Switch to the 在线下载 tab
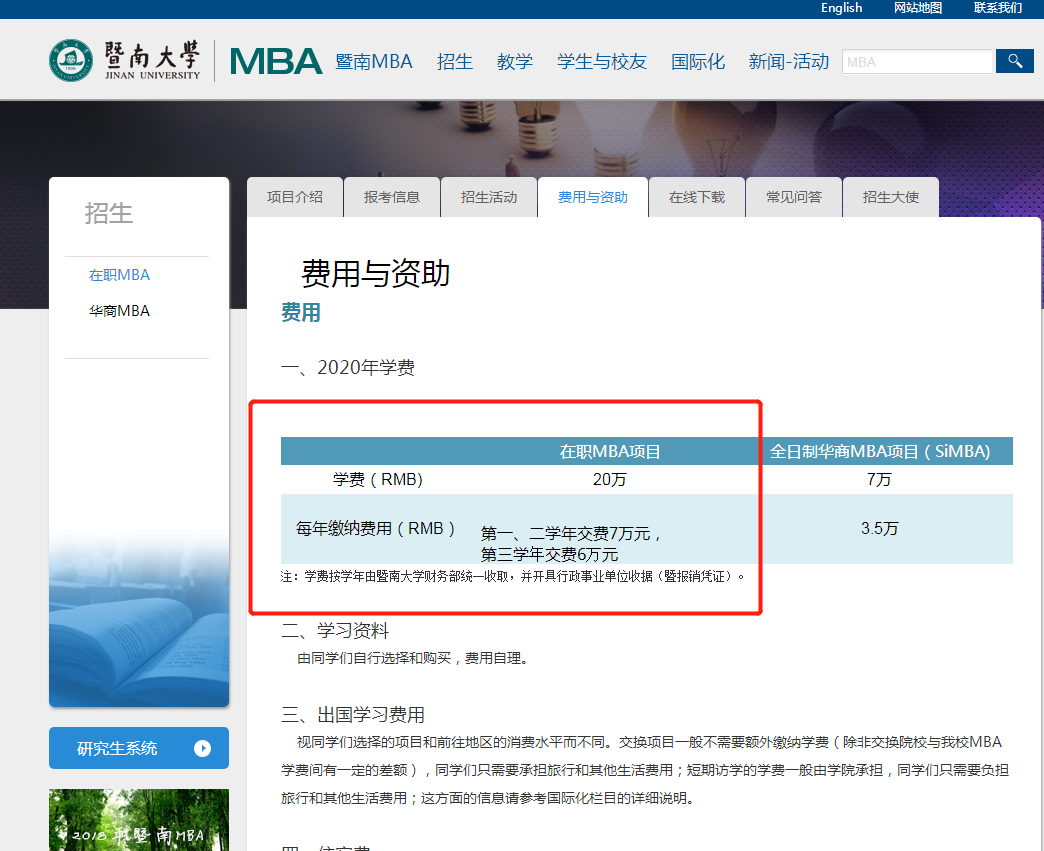Image resolution: width=1044 pixels, height=851 pixels. 697,197
